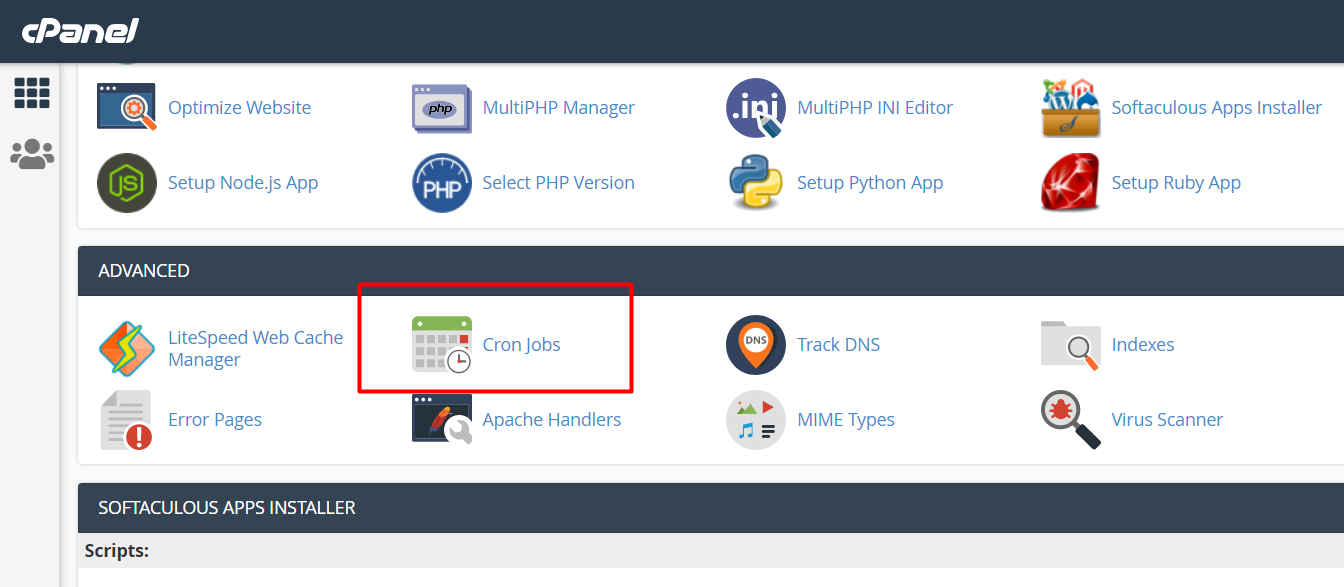The width and height of the screenshot is (1344, 587).
Task: Open User Manager people icon in sidebar
Action: [x=32, y=154]
